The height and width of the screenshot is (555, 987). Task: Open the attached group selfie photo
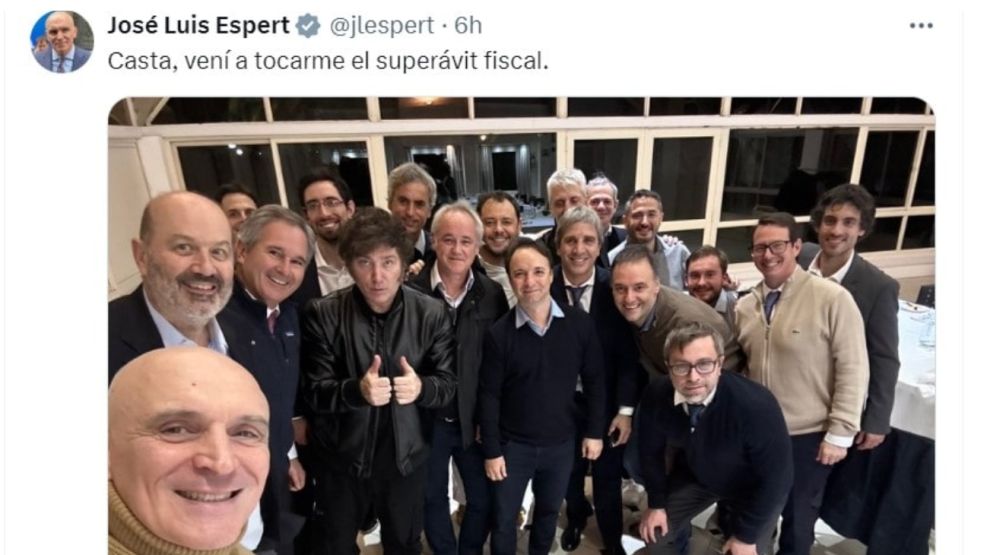tap(521, 325)
